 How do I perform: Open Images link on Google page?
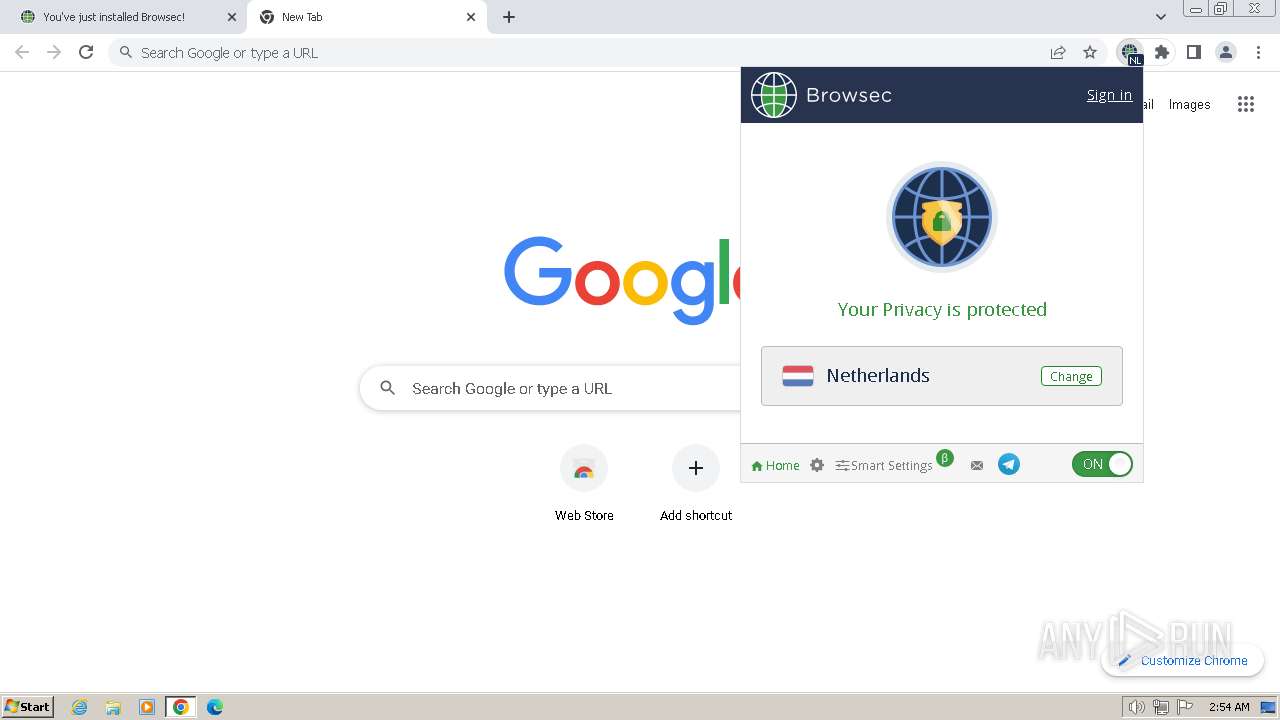click(1189, 104)
